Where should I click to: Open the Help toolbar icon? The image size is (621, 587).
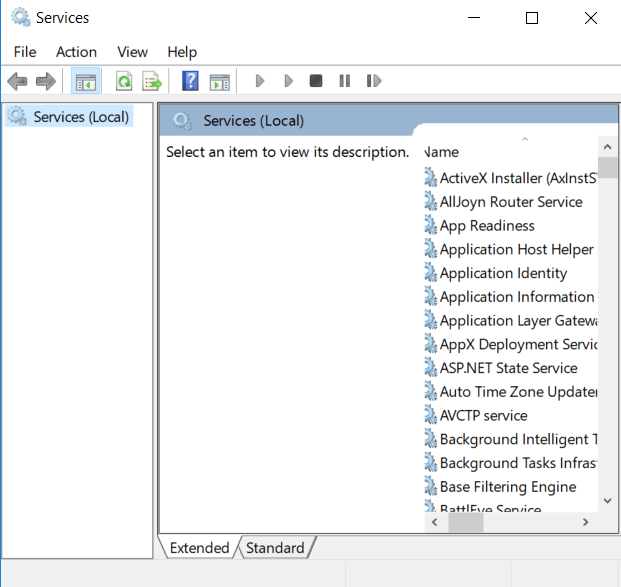click(190, 81)
